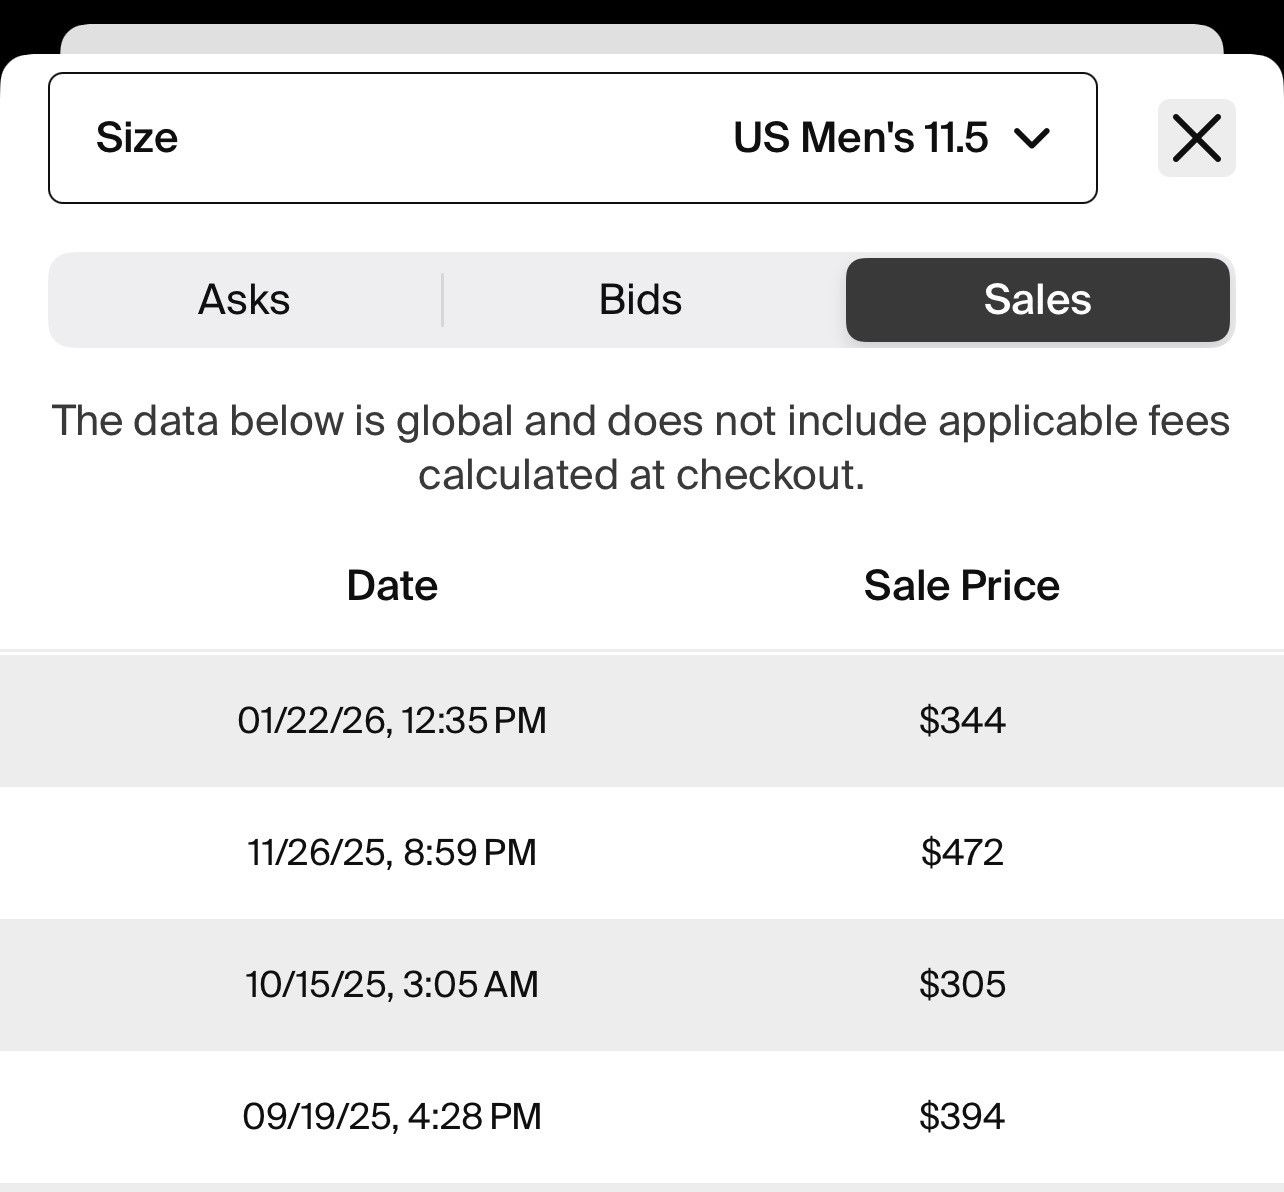
Task: Select the $305 sale price
Action: [x=962, y=984]
